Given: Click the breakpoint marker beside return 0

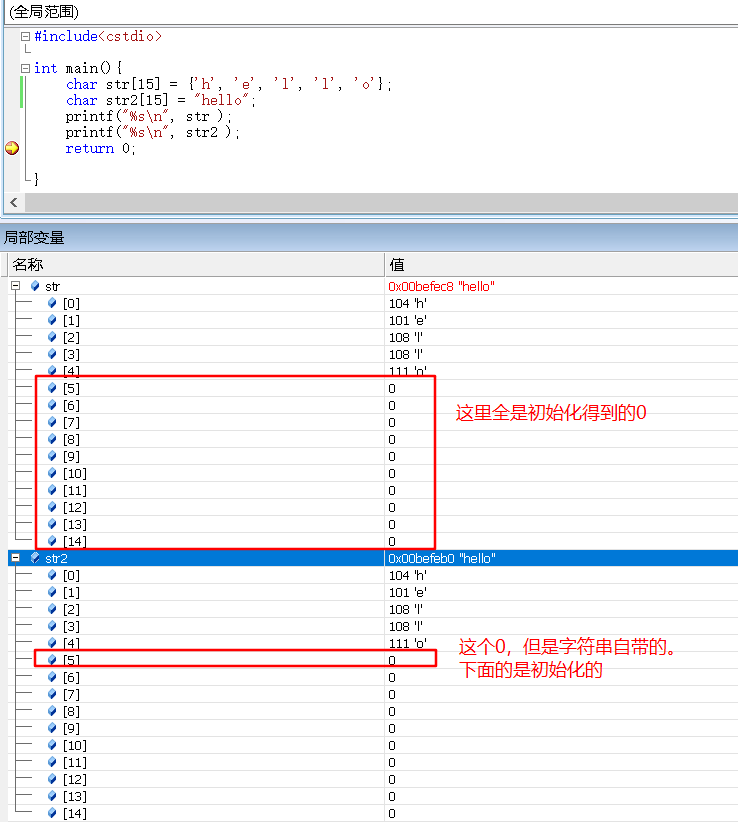Looking at the screenshot, I should click(12, 148).
